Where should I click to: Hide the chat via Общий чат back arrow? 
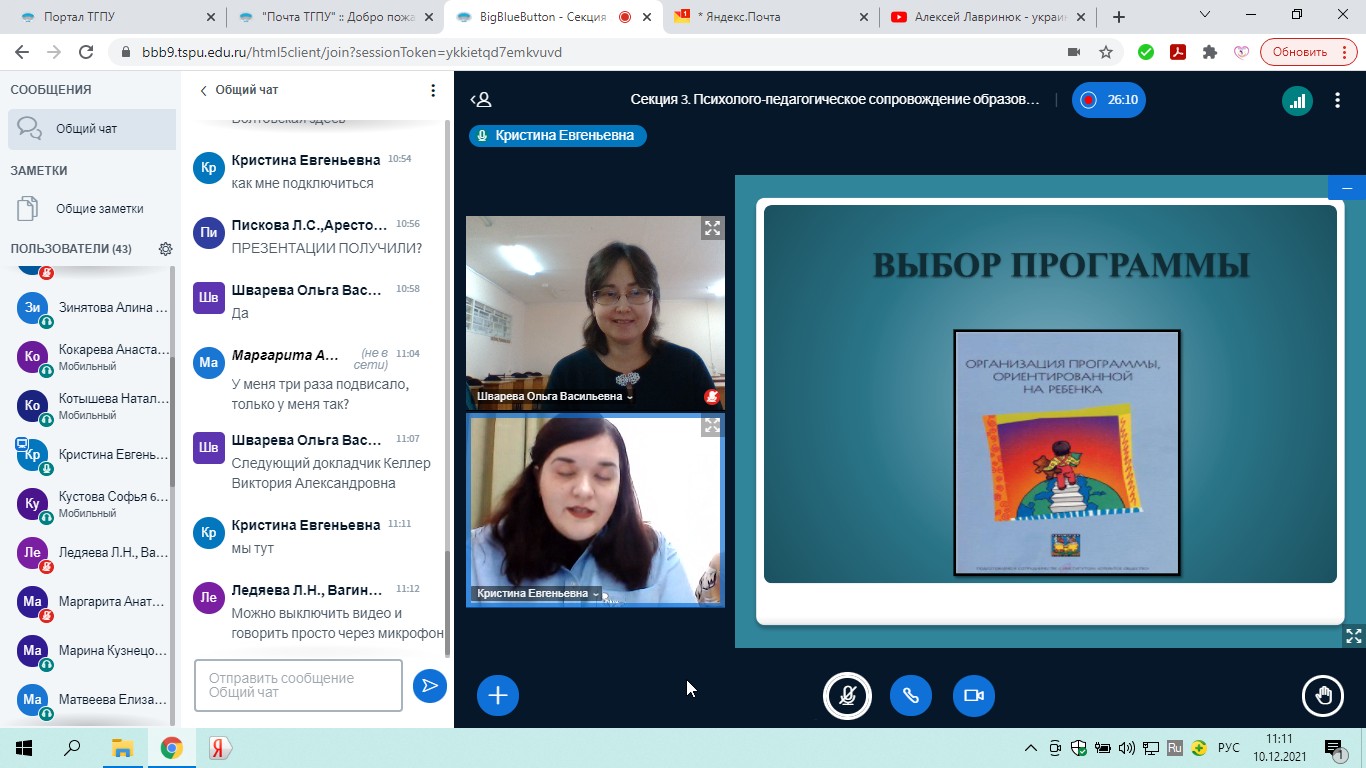coord(239,90)
